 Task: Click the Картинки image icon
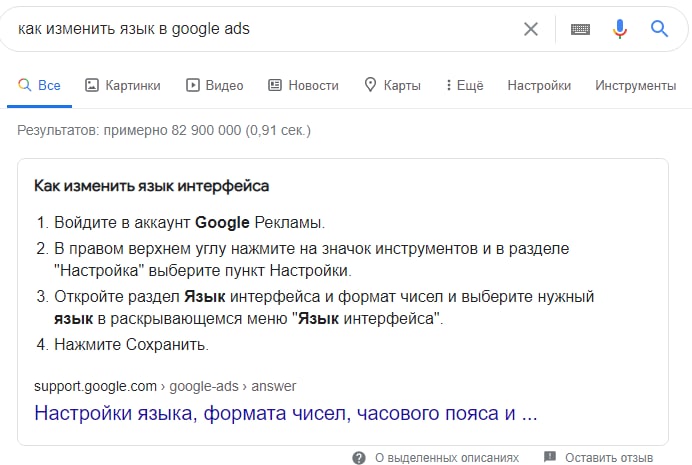[92, 85]
